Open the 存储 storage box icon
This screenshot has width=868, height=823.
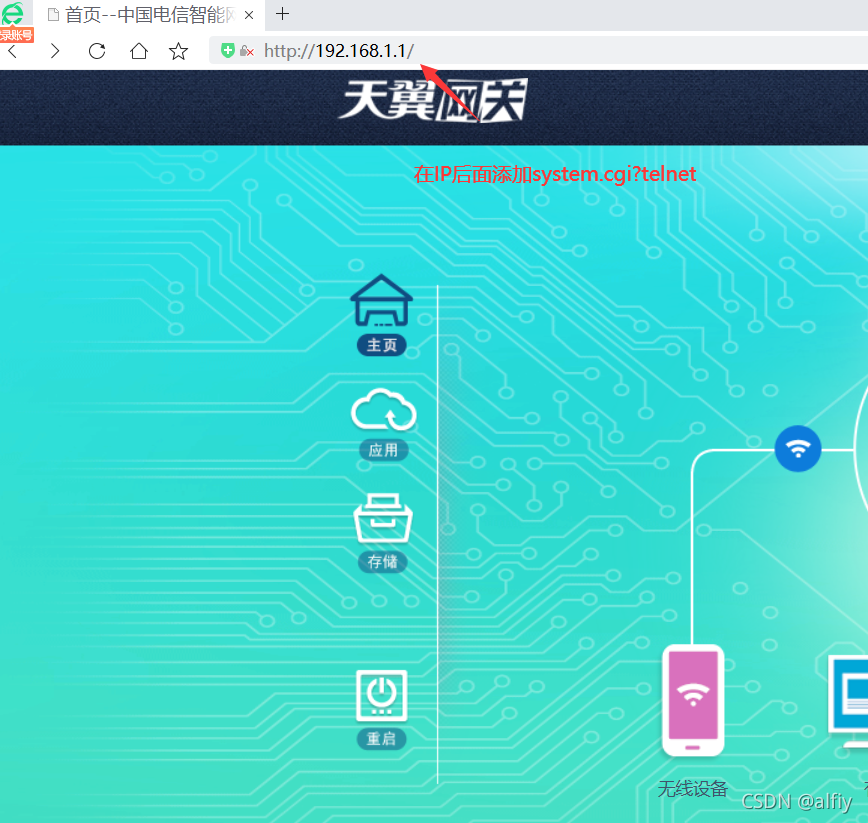pos(383,518)
